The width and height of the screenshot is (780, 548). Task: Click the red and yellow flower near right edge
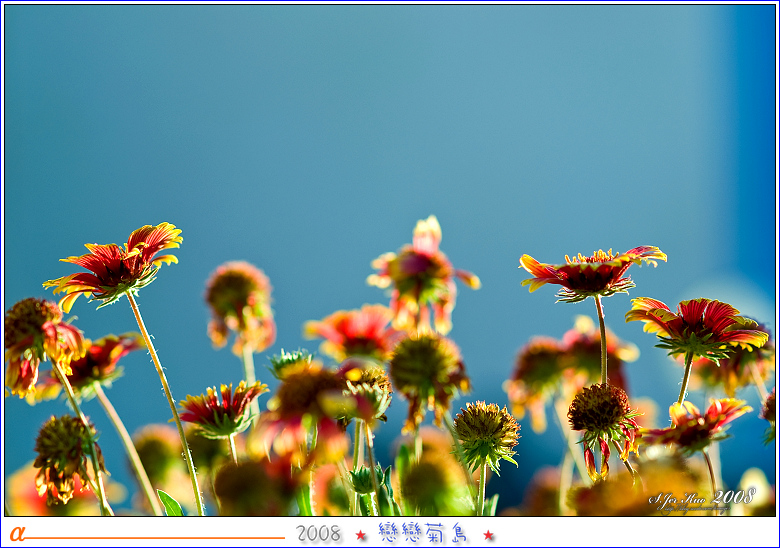point(700,326)
